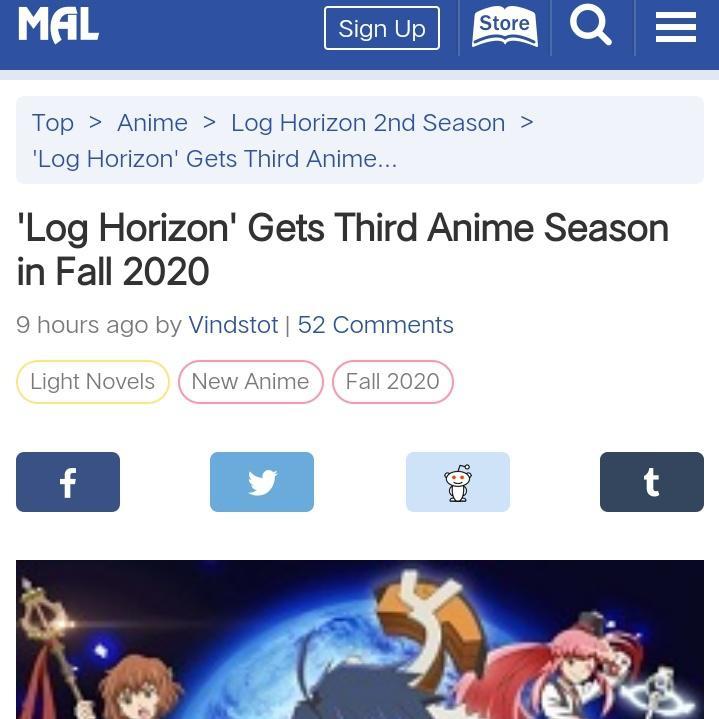Image resolution: width=719 pixels, height=719 pixels.
Task: Open the Store book icon
Action: tap(504, 28)
